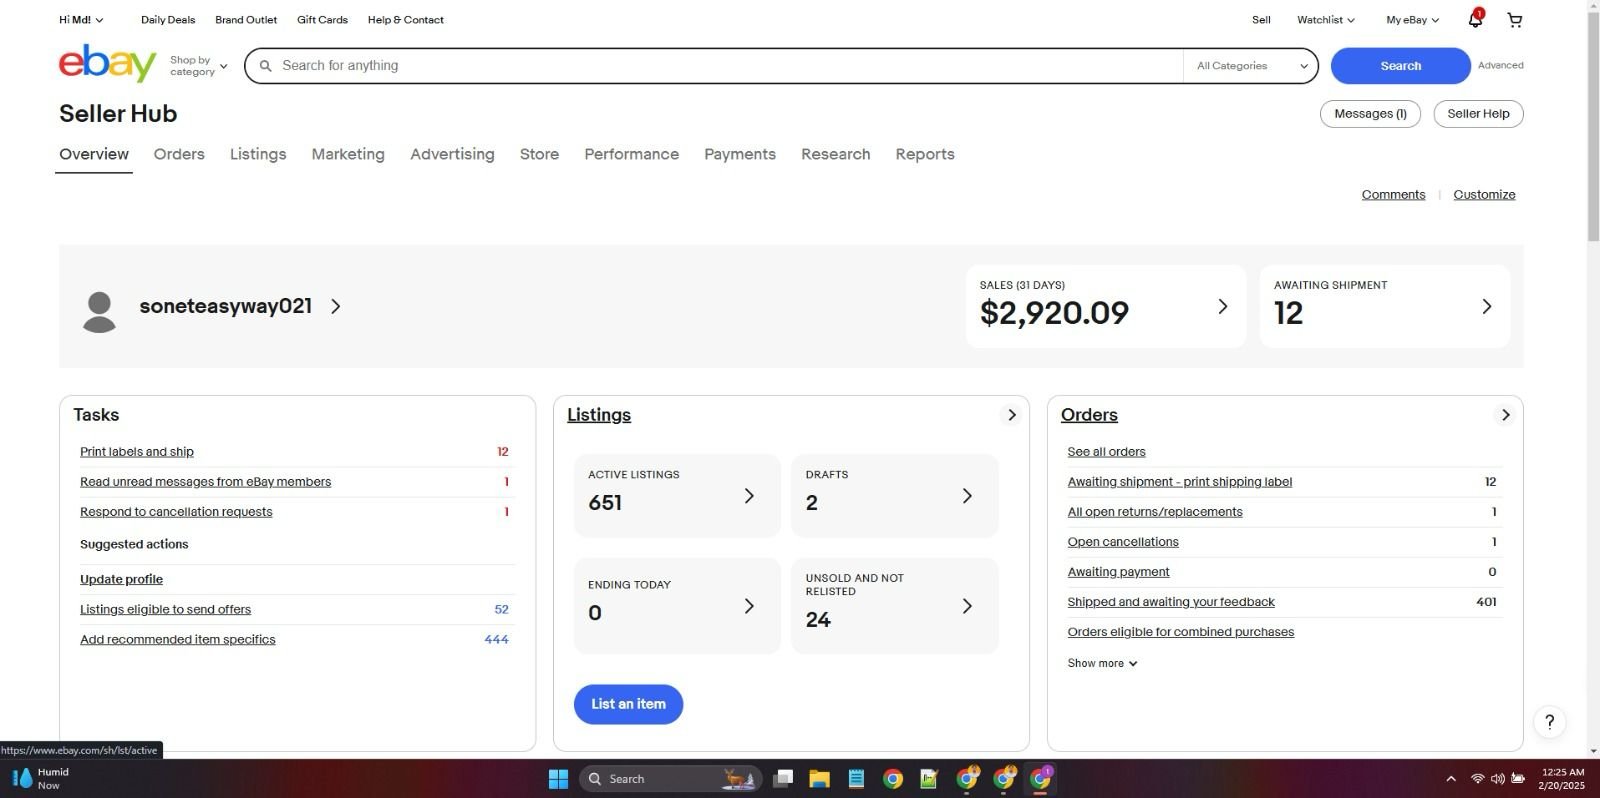Click the soneteasyway021 profile avatar
Viewport: 1600px width, 798px height.
99,312
